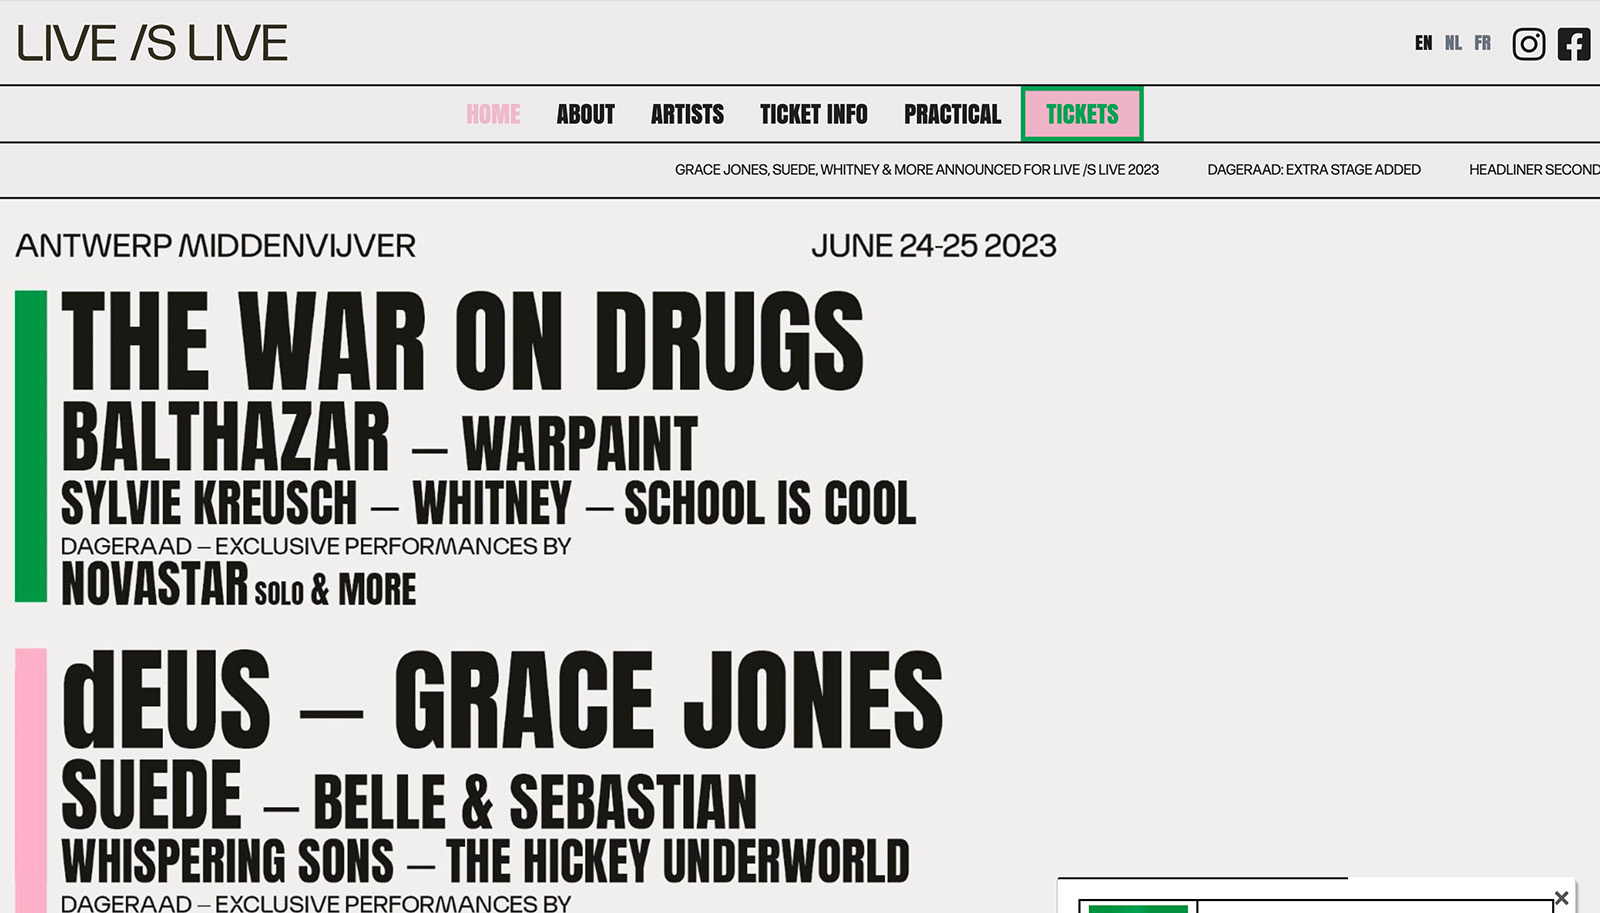Click the pink bar beside dEUS lineup
The height and width of the screenshot is (913, 1600).
point(31,780)
